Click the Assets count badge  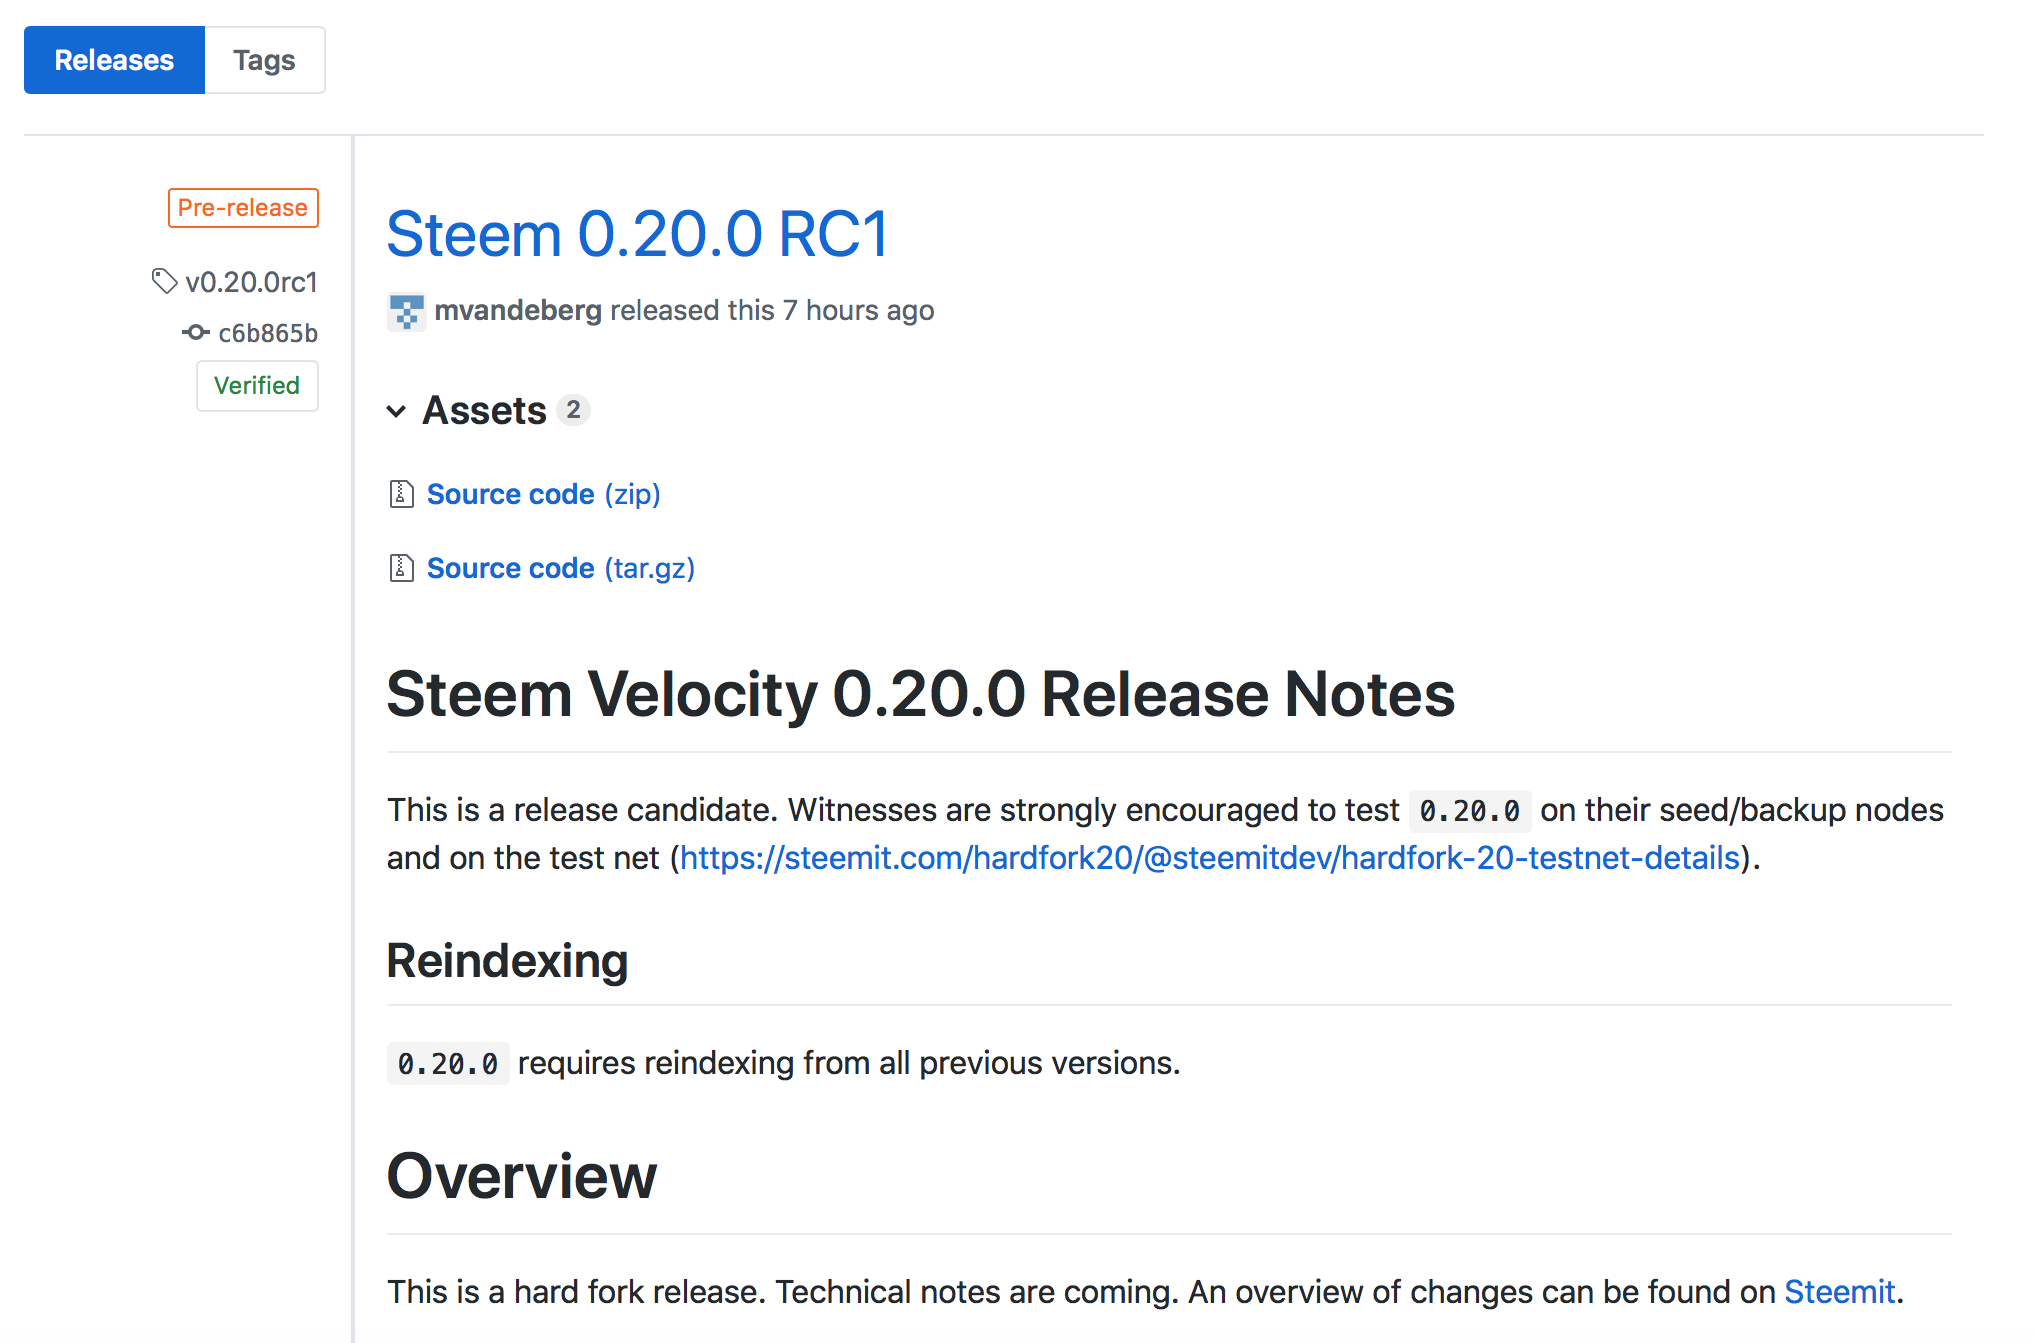coord(573,410)
